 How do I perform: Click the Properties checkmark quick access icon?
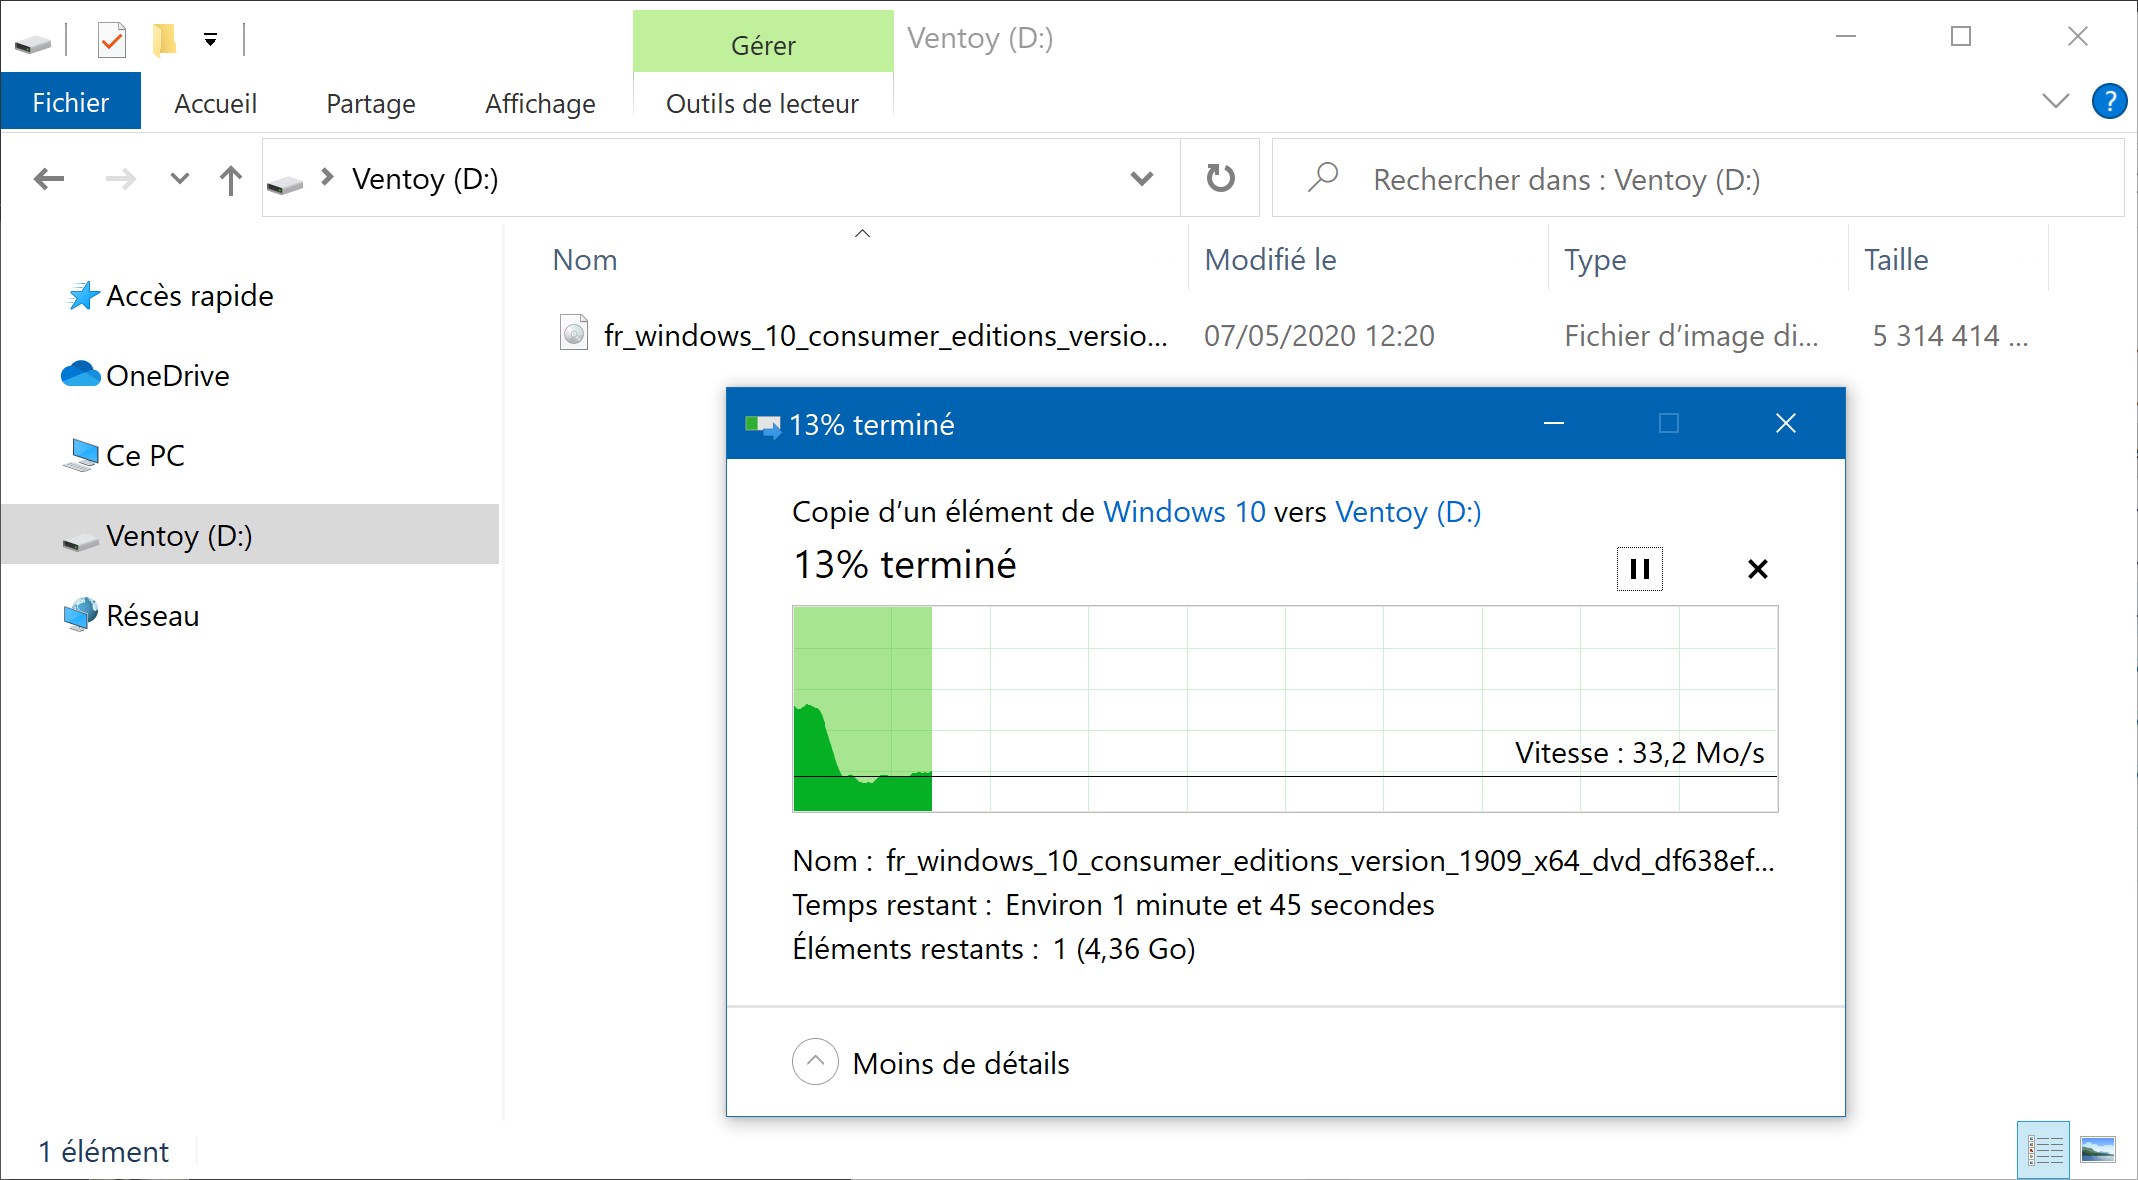pyautogui.click(x=112, y=40)
